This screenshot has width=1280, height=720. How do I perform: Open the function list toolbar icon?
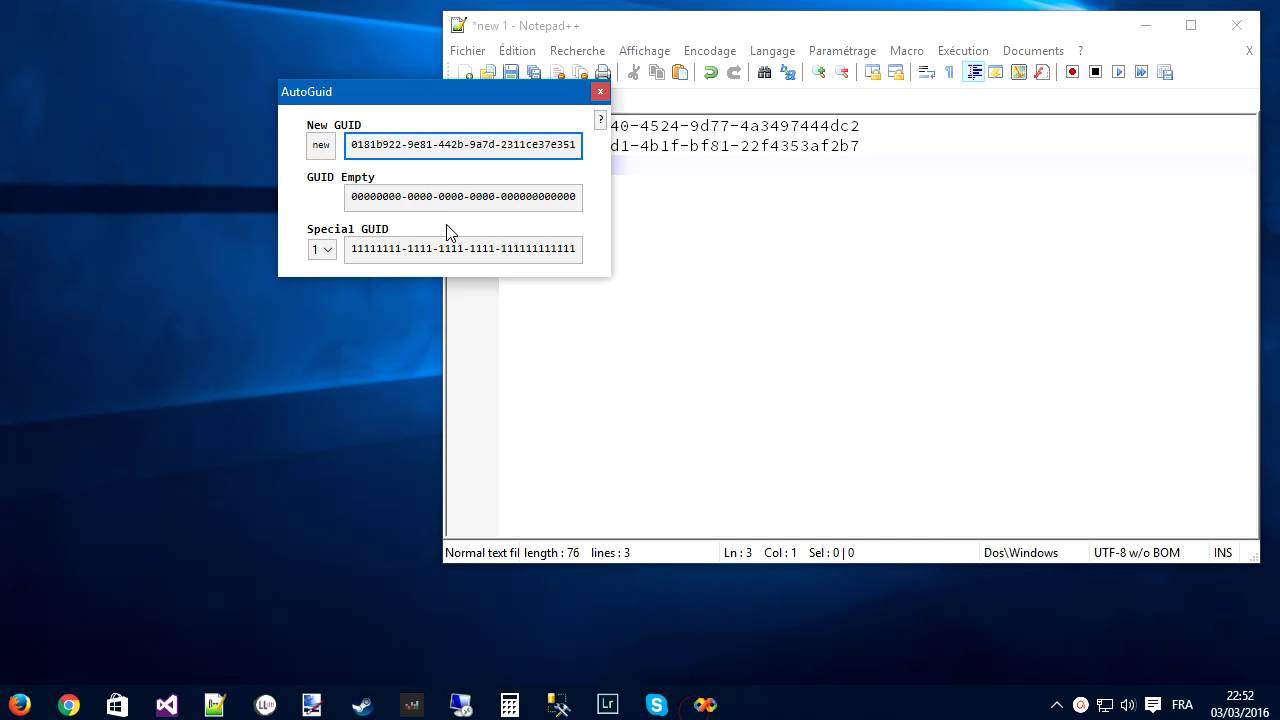point(1042,72)
